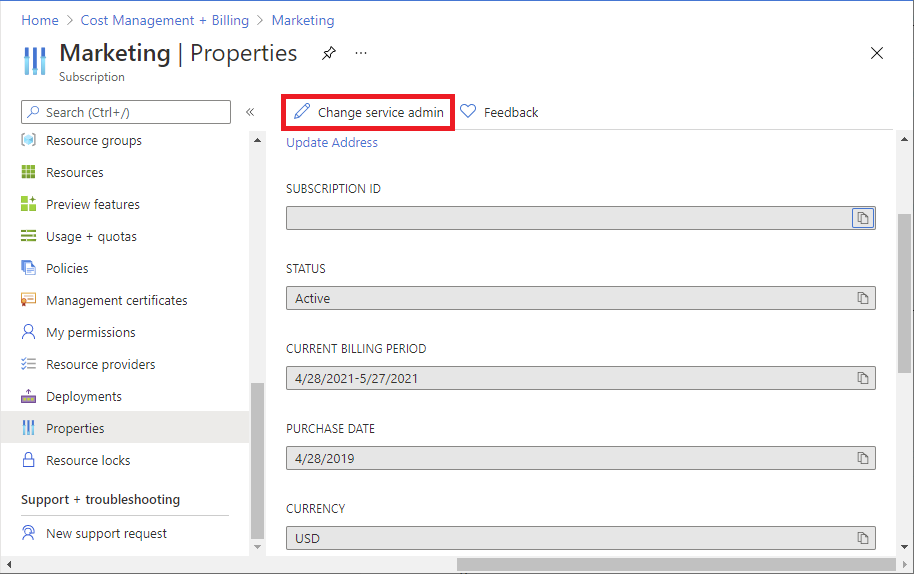Close the Marketing Properties blade

point(877,54)
